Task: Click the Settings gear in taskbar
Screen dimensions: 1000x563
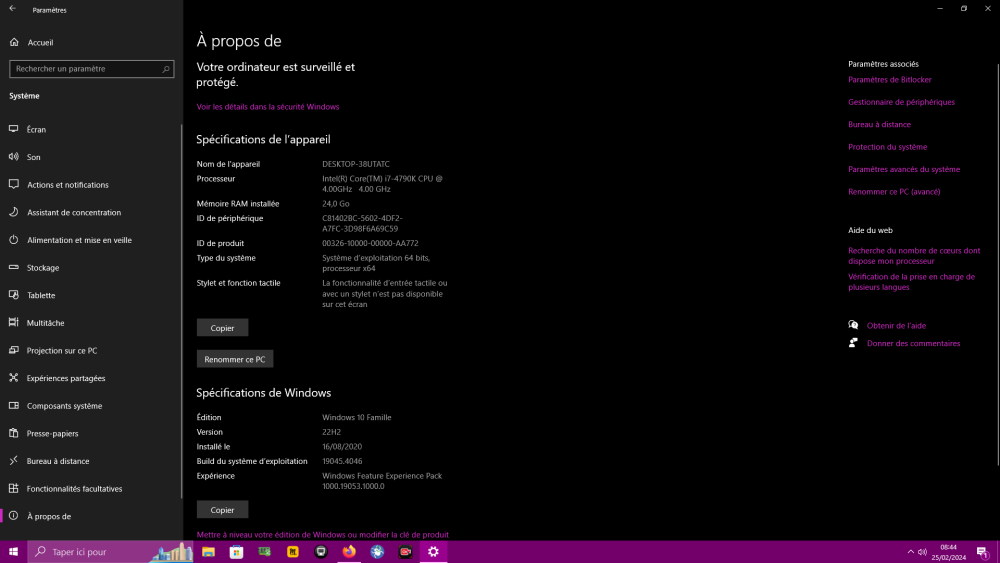Action: (x=433, y=552)
